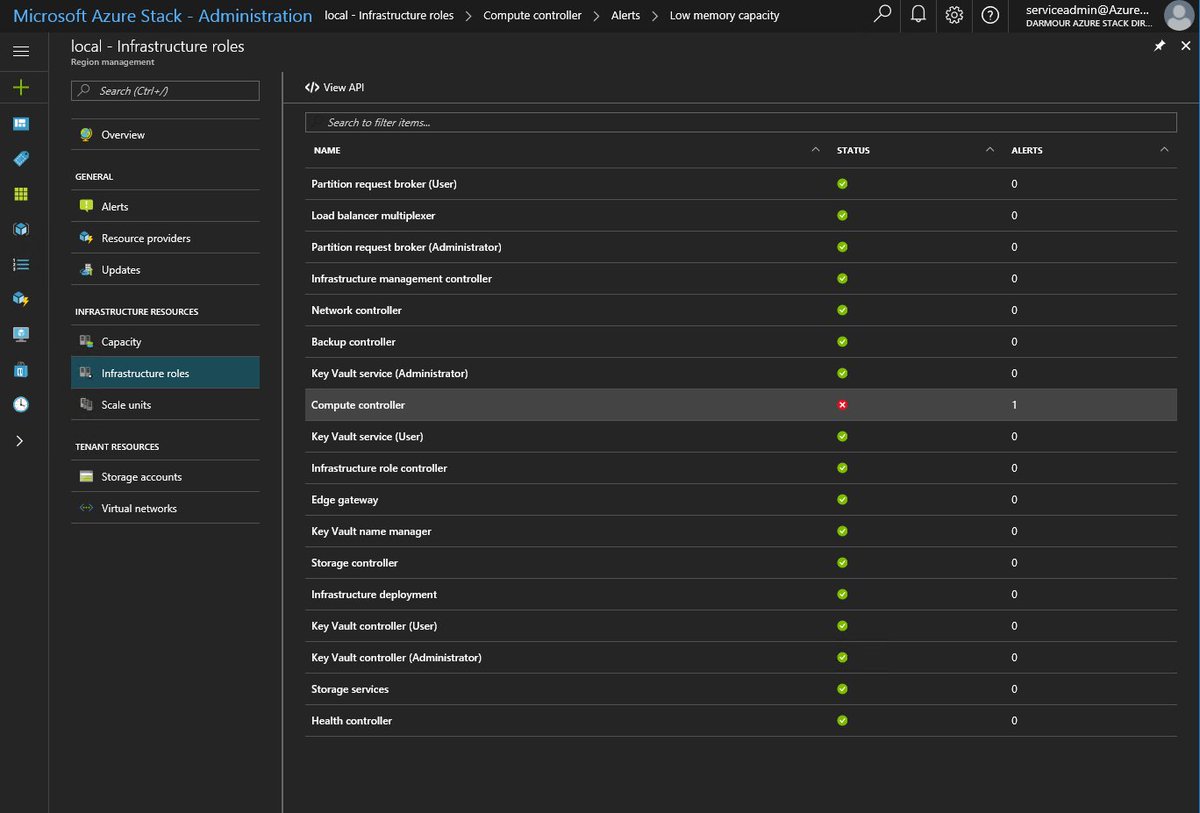Viewport: 1200px width, 813px height.
Task: Select Infrastructure role controller row
Action: [741, 468]
